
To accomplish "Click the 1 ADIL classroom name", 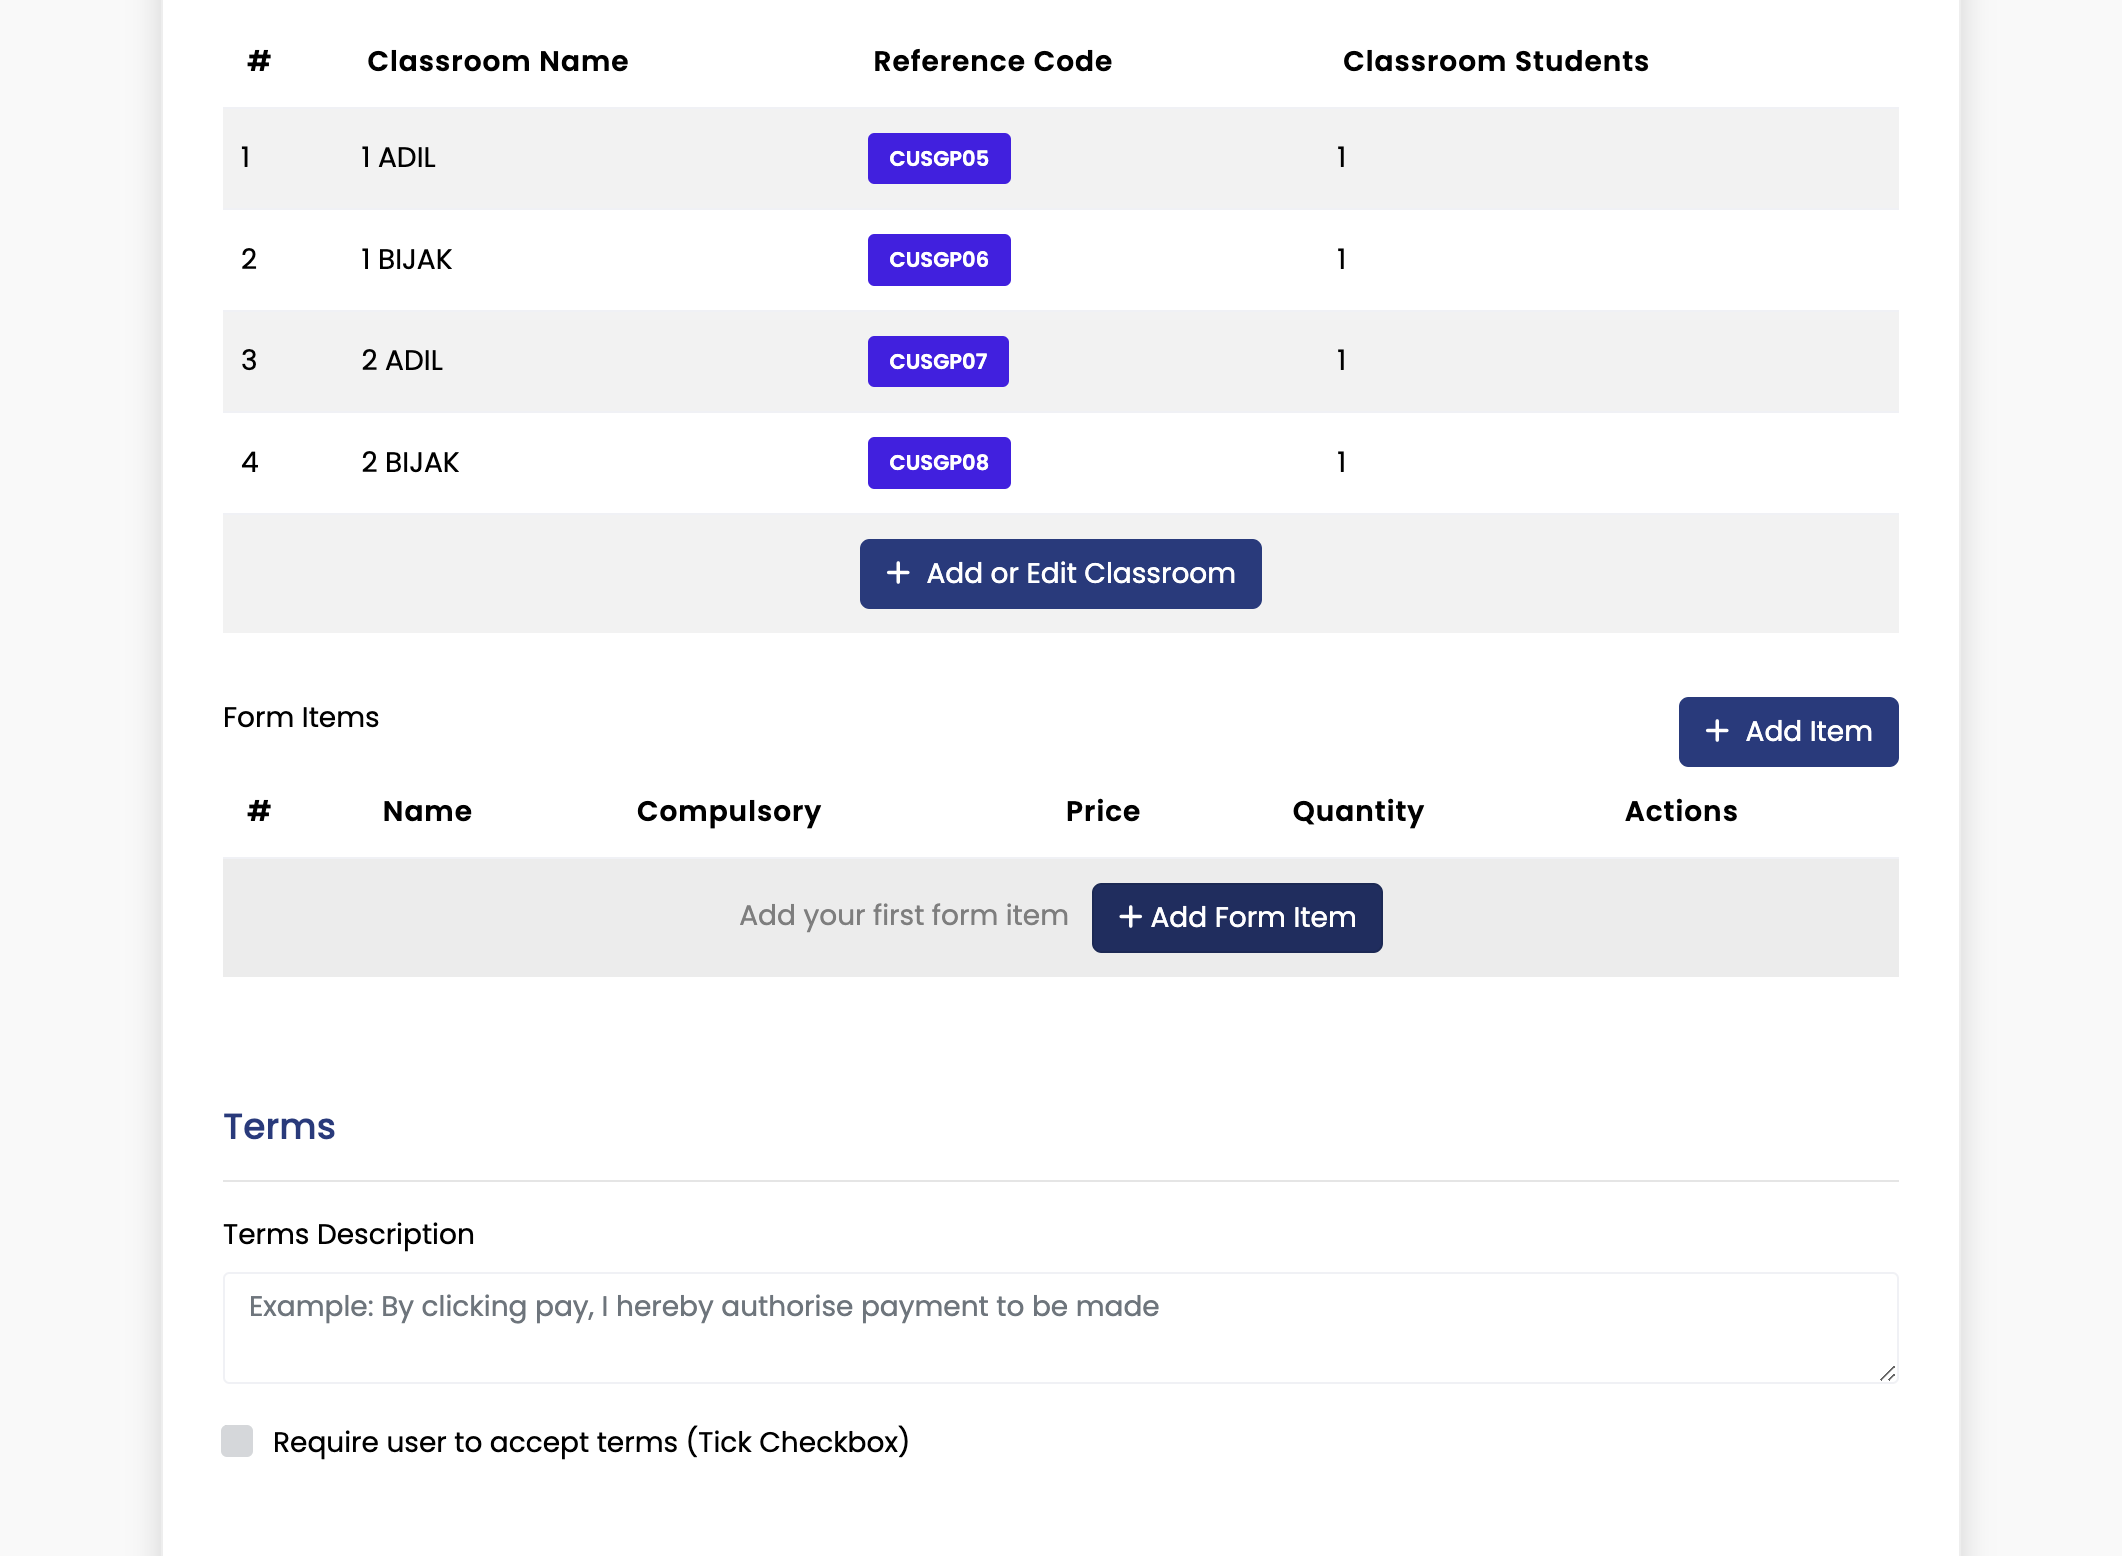I will click(x=398, y=158).
